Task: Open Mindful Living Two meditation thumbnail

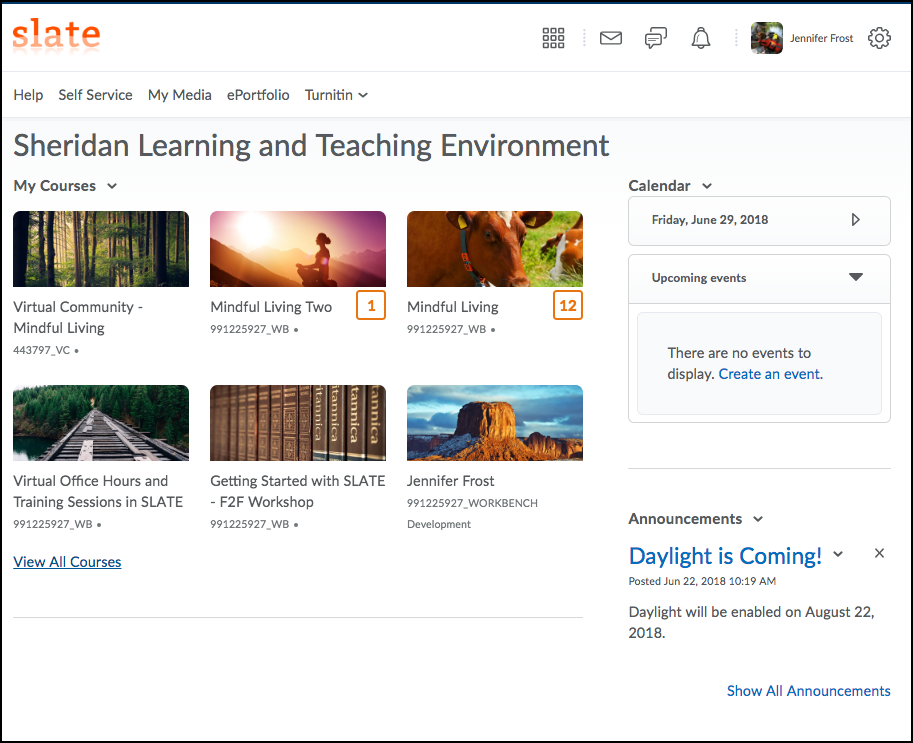Action: 298,249
